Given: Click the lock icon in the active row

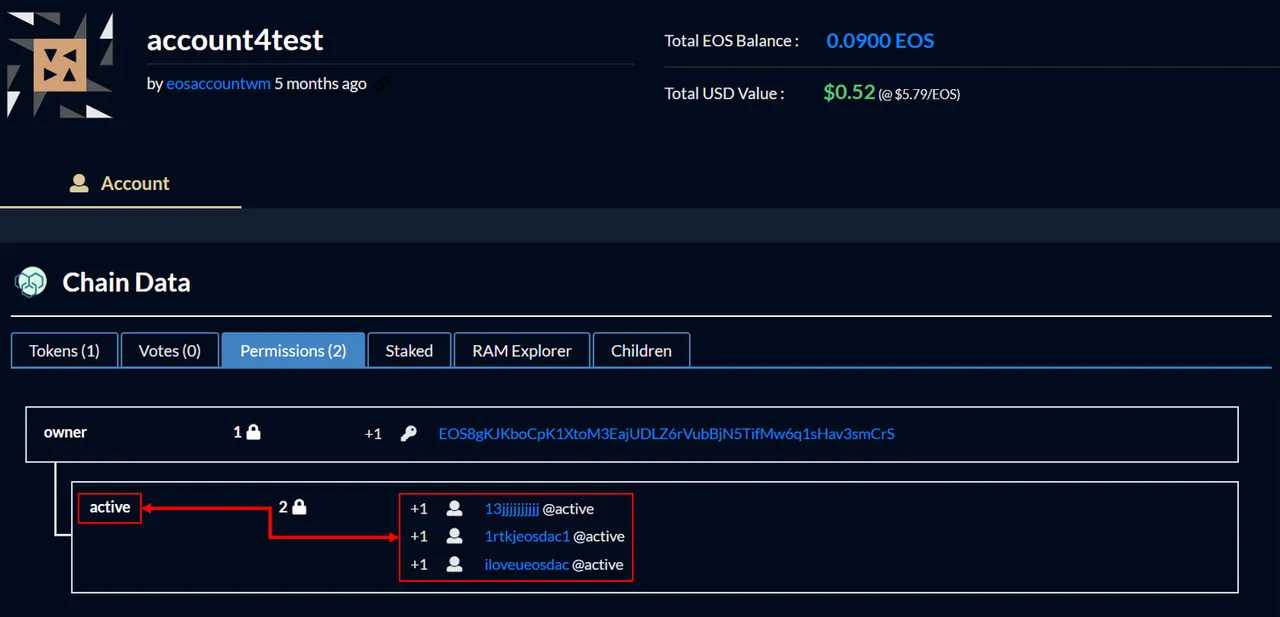Looking at the screenshot, I should (299, 508).
